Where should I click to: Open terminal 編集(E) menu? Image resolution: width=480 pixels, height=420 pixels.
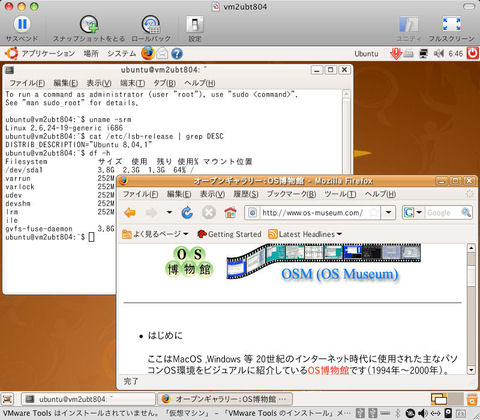pyautogui.click(x=66, y=83)
